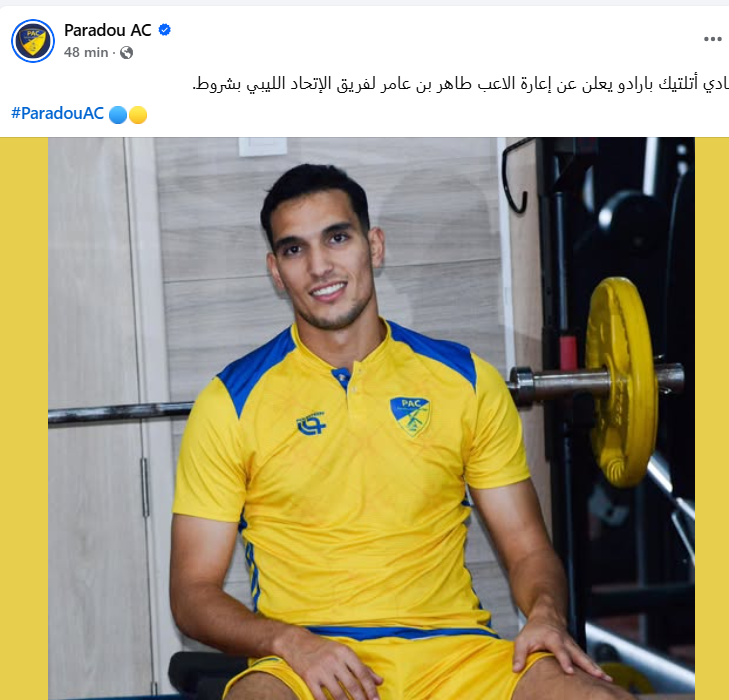729x700 pixels.
Task: Click the barbell bar left of the player
Action: point(120,413)
